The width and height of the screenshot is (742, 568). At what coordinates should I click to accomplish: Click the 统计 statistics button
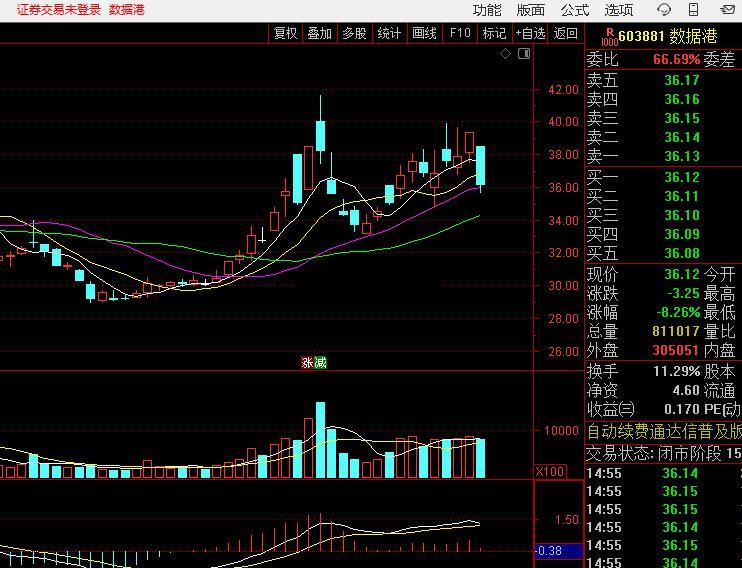point(389,33)
